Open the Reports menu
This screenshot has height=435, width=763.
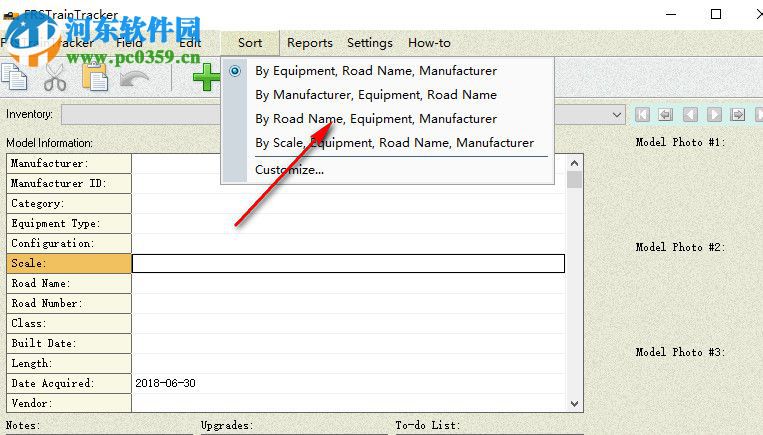pos(309,43)
